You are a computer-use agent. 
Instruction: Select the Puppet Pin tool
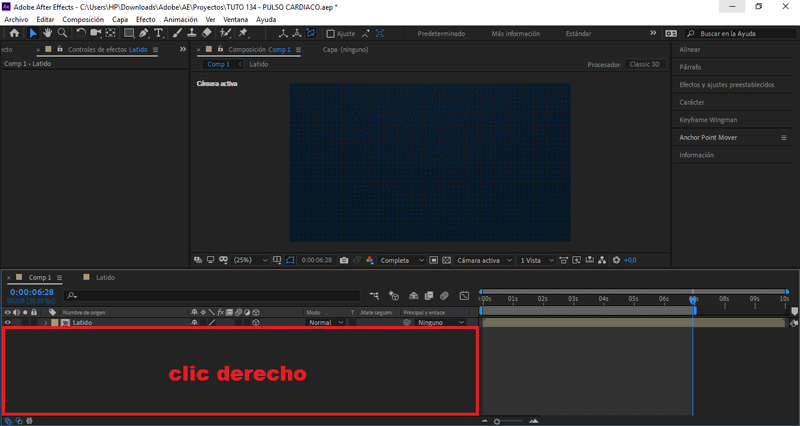[243, 33]
